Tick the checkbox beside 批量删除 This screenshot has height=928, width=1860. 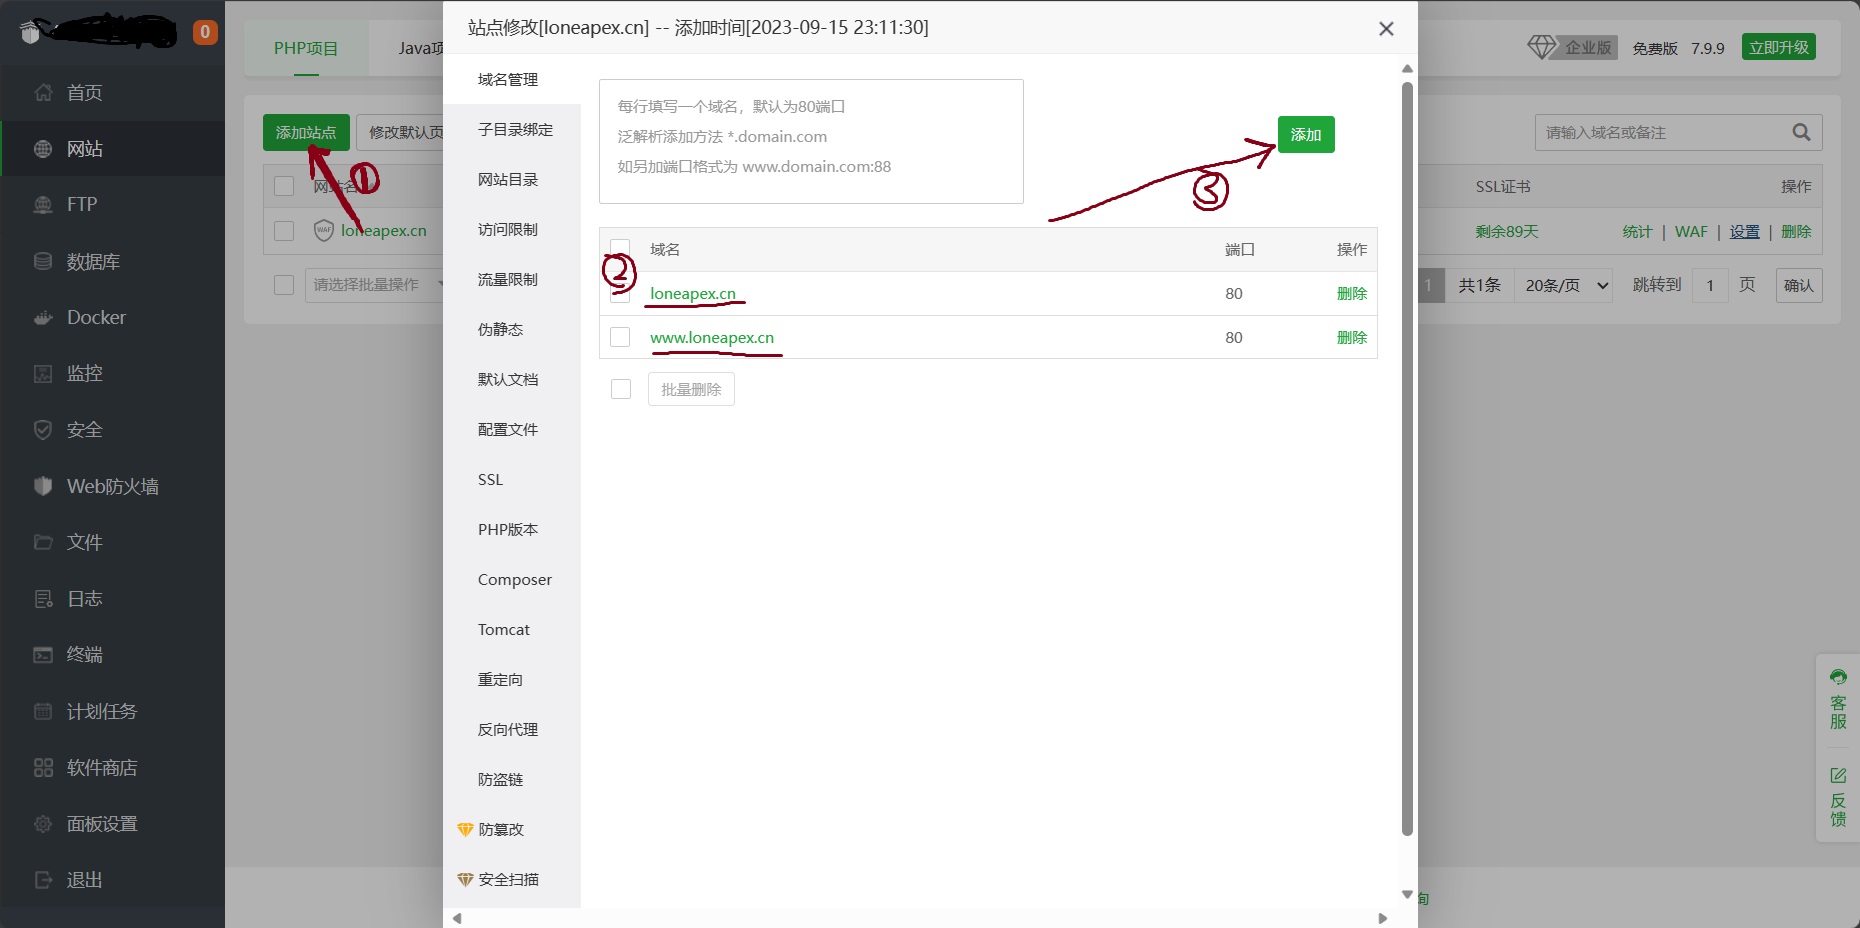click(621, 389)
